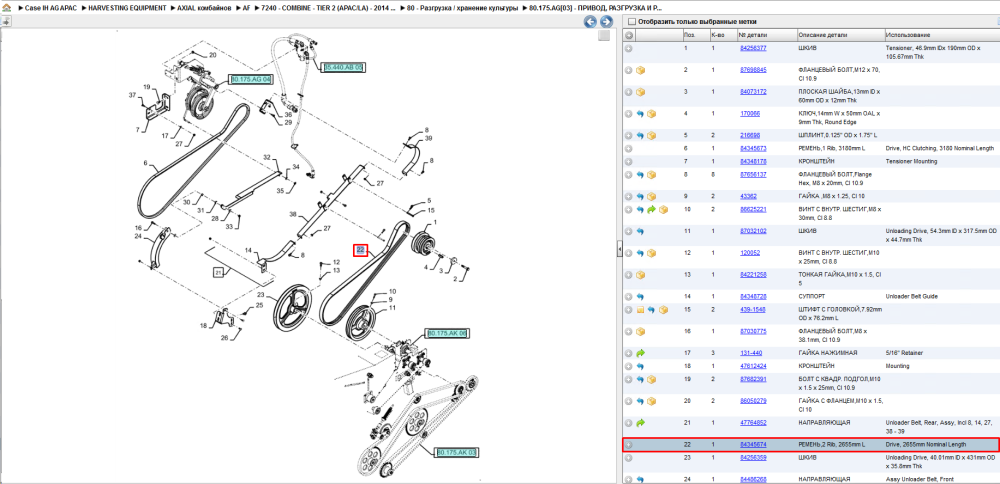
Task: Click the blue arrow icon for part 84348728
Action: click(x=640, y=297)
